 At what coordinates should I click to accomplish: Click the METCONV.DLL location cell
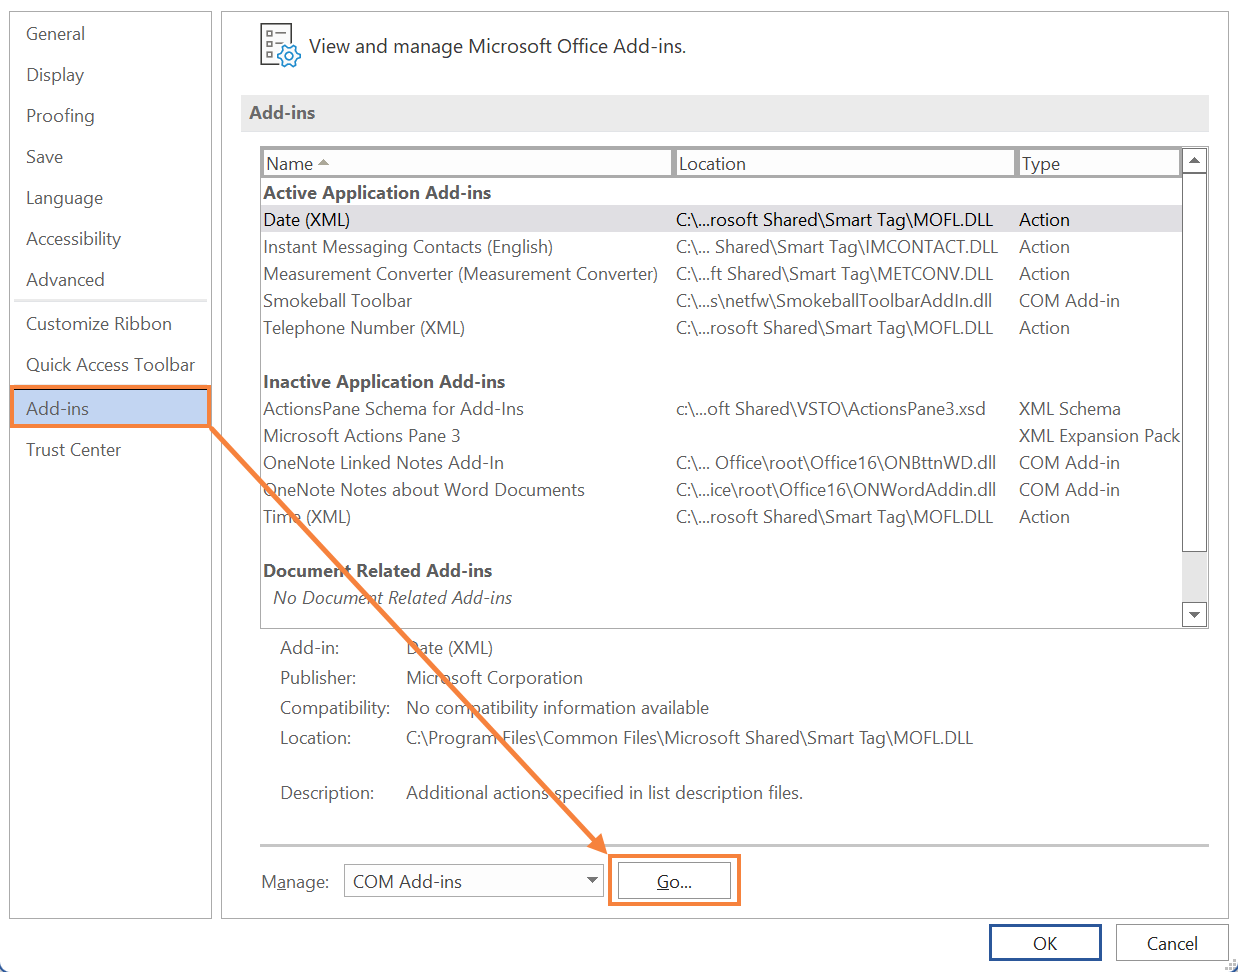(835, 274)
